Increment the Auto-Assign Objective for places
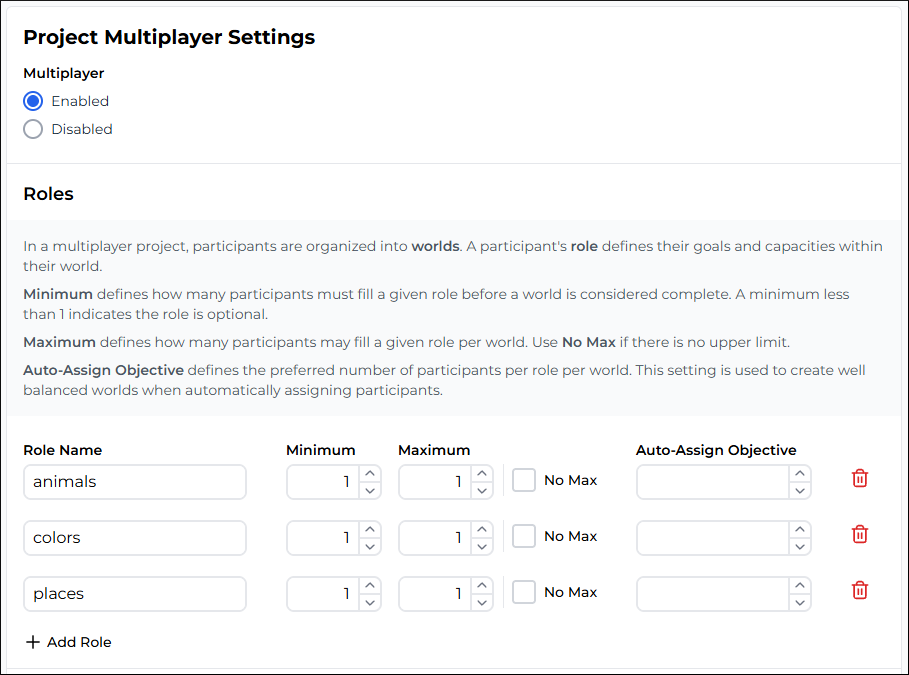 [800, 586]
